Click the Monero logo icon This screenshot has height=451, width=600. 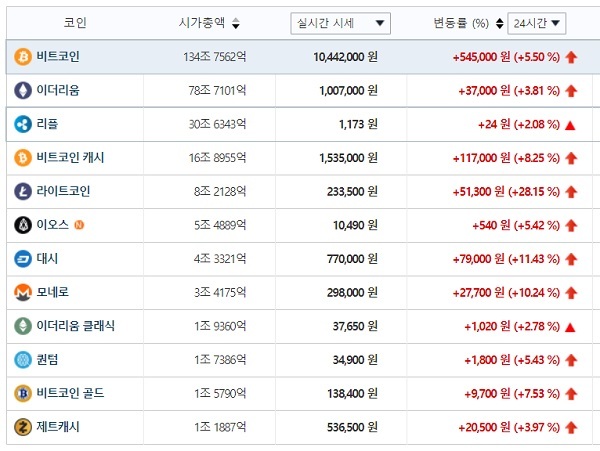click(x=23, y=293)
